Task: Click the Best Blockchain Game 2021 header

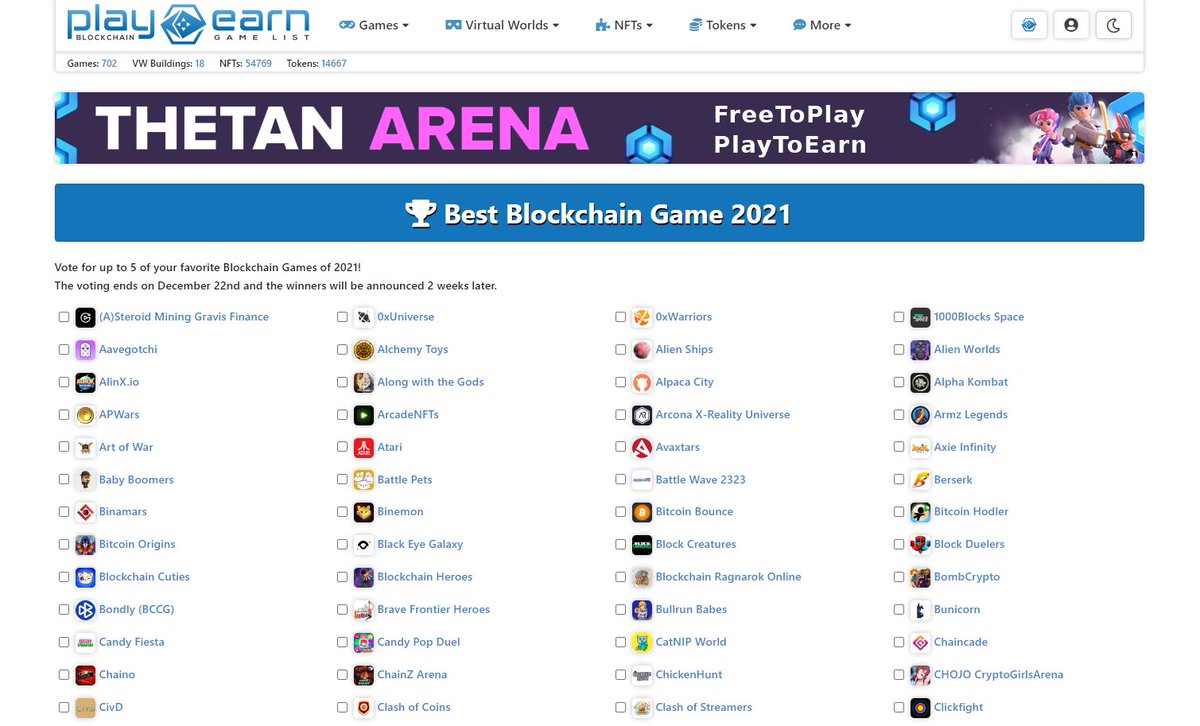Action: coord(599,213)
